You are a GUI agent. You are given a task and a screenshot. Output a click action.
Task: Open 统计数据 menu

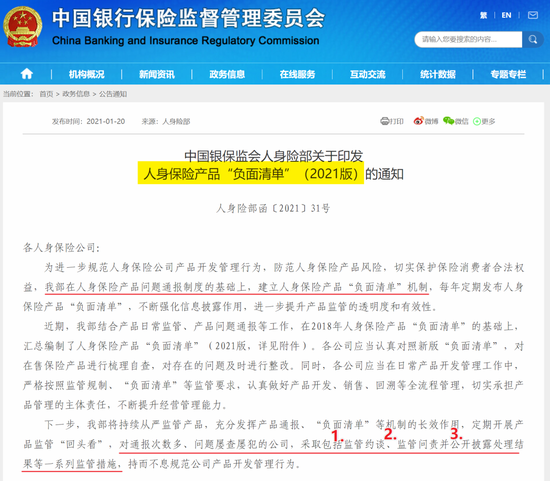(x=438, y=74)
